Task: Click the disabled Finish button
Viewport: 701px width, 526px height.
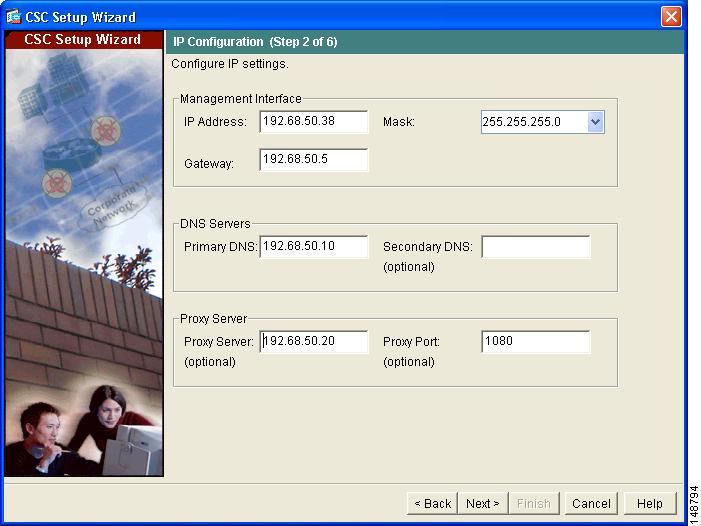Action: [534, 504]
